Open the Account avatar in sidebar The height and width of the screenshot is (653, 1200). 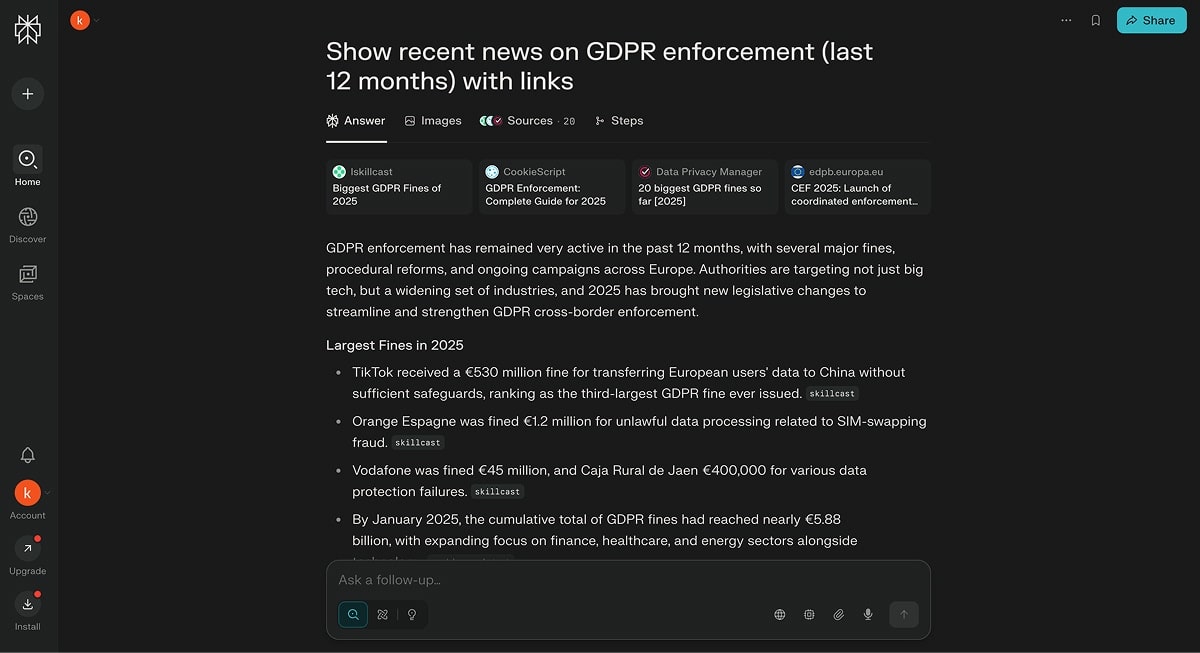click(x=28, y=493)
